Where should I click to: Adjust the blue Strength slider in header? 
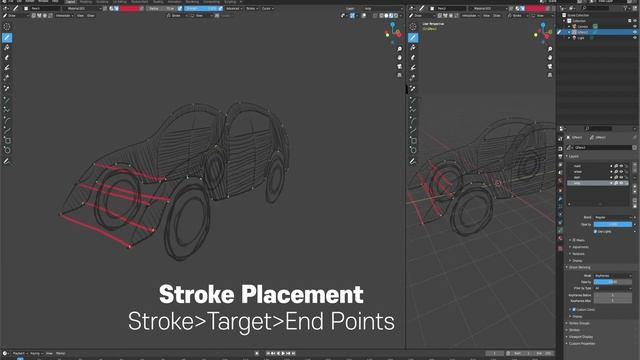click(x=201, y=9)
